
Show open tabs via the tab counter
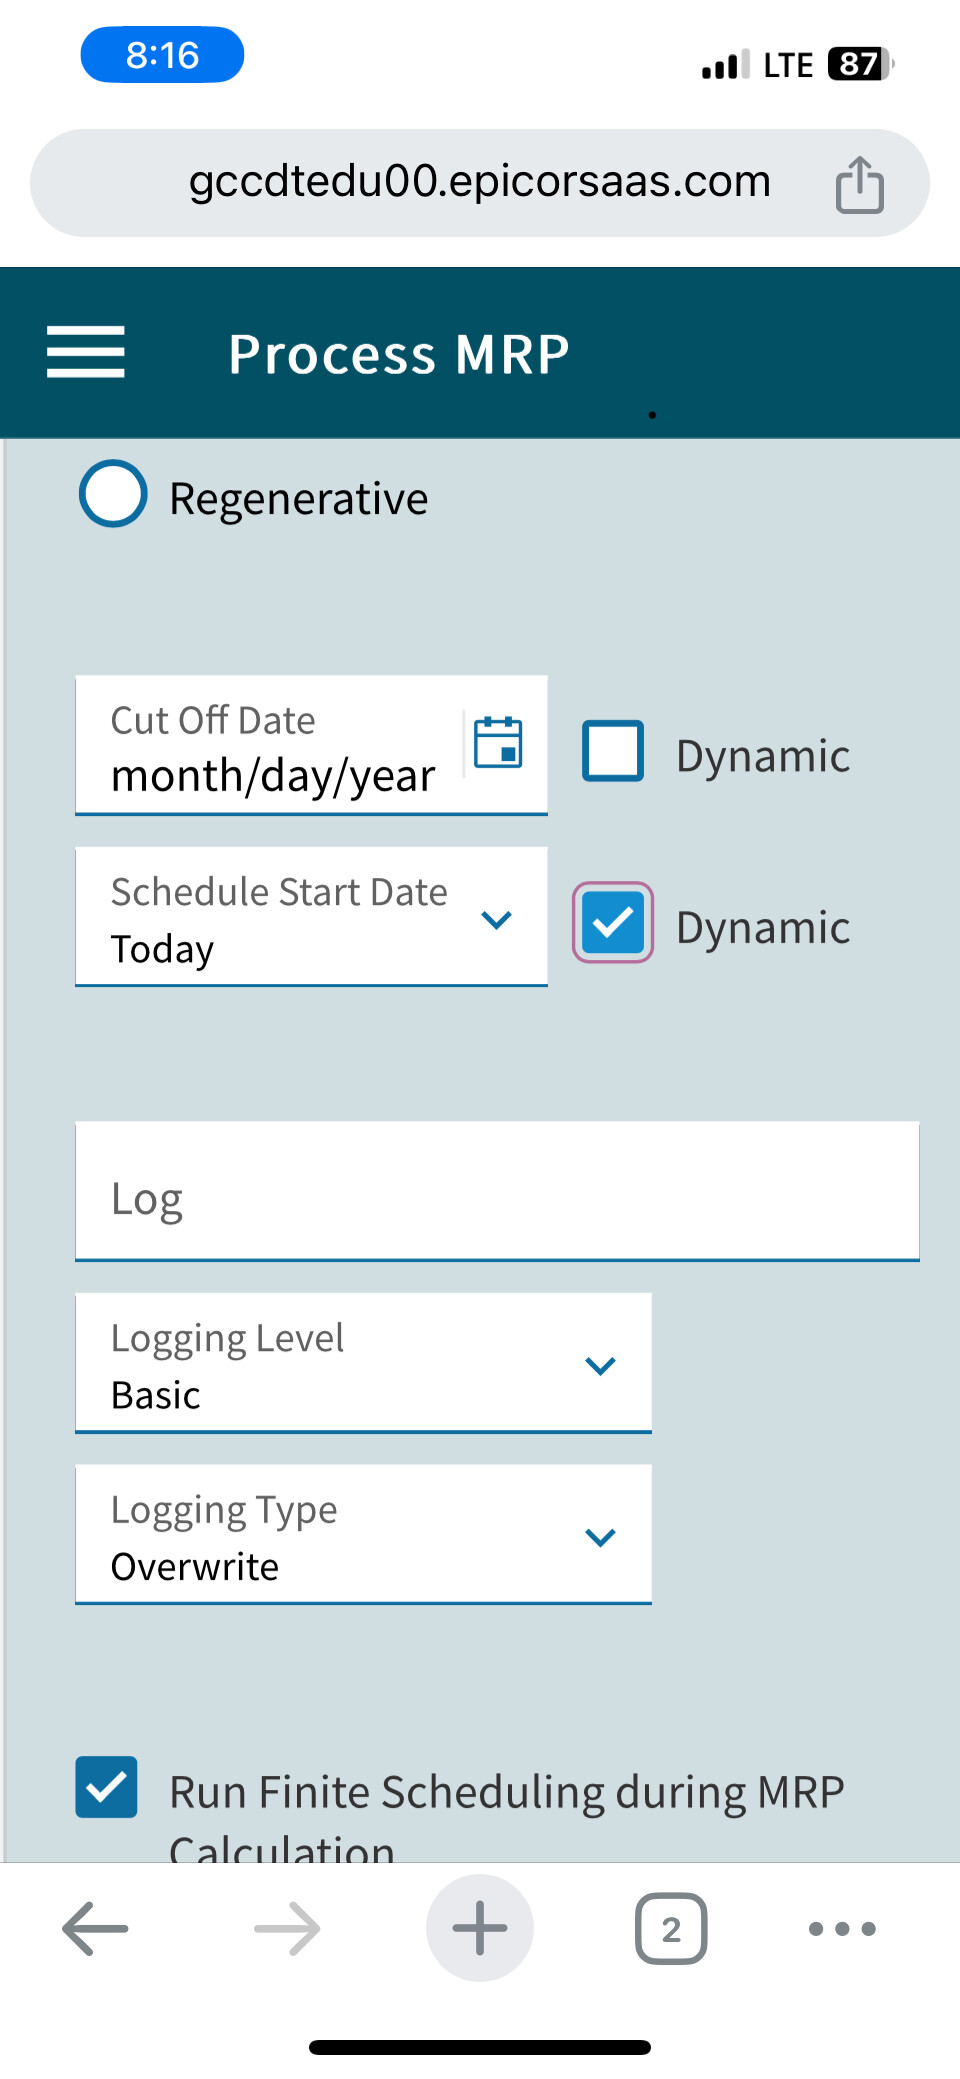(x=671, y=1928)
